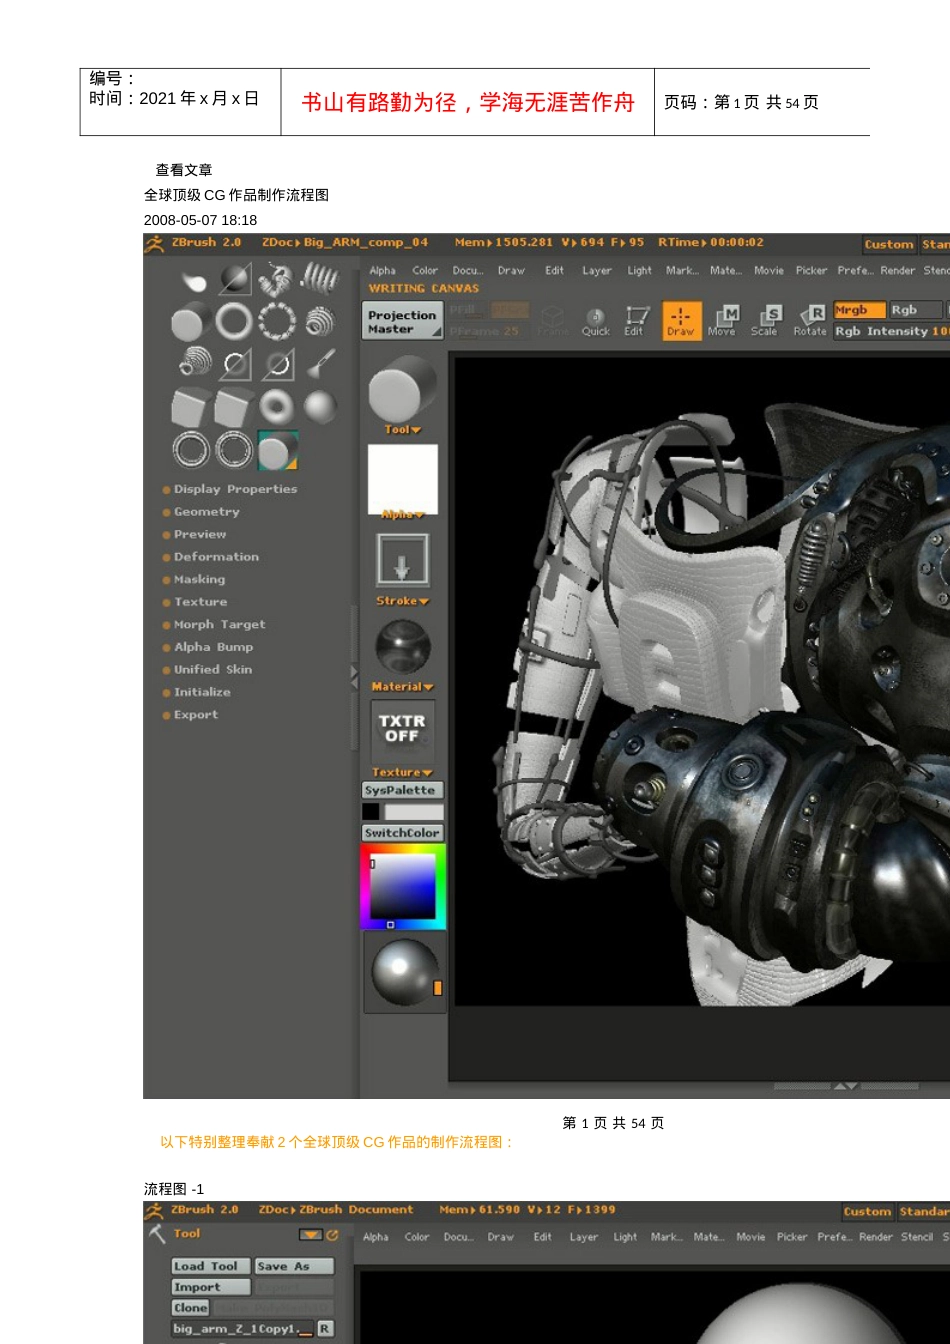Click the black secondary color swatch
The height and width of the screenshot is (1344, 950).
(x=371, y=812)
